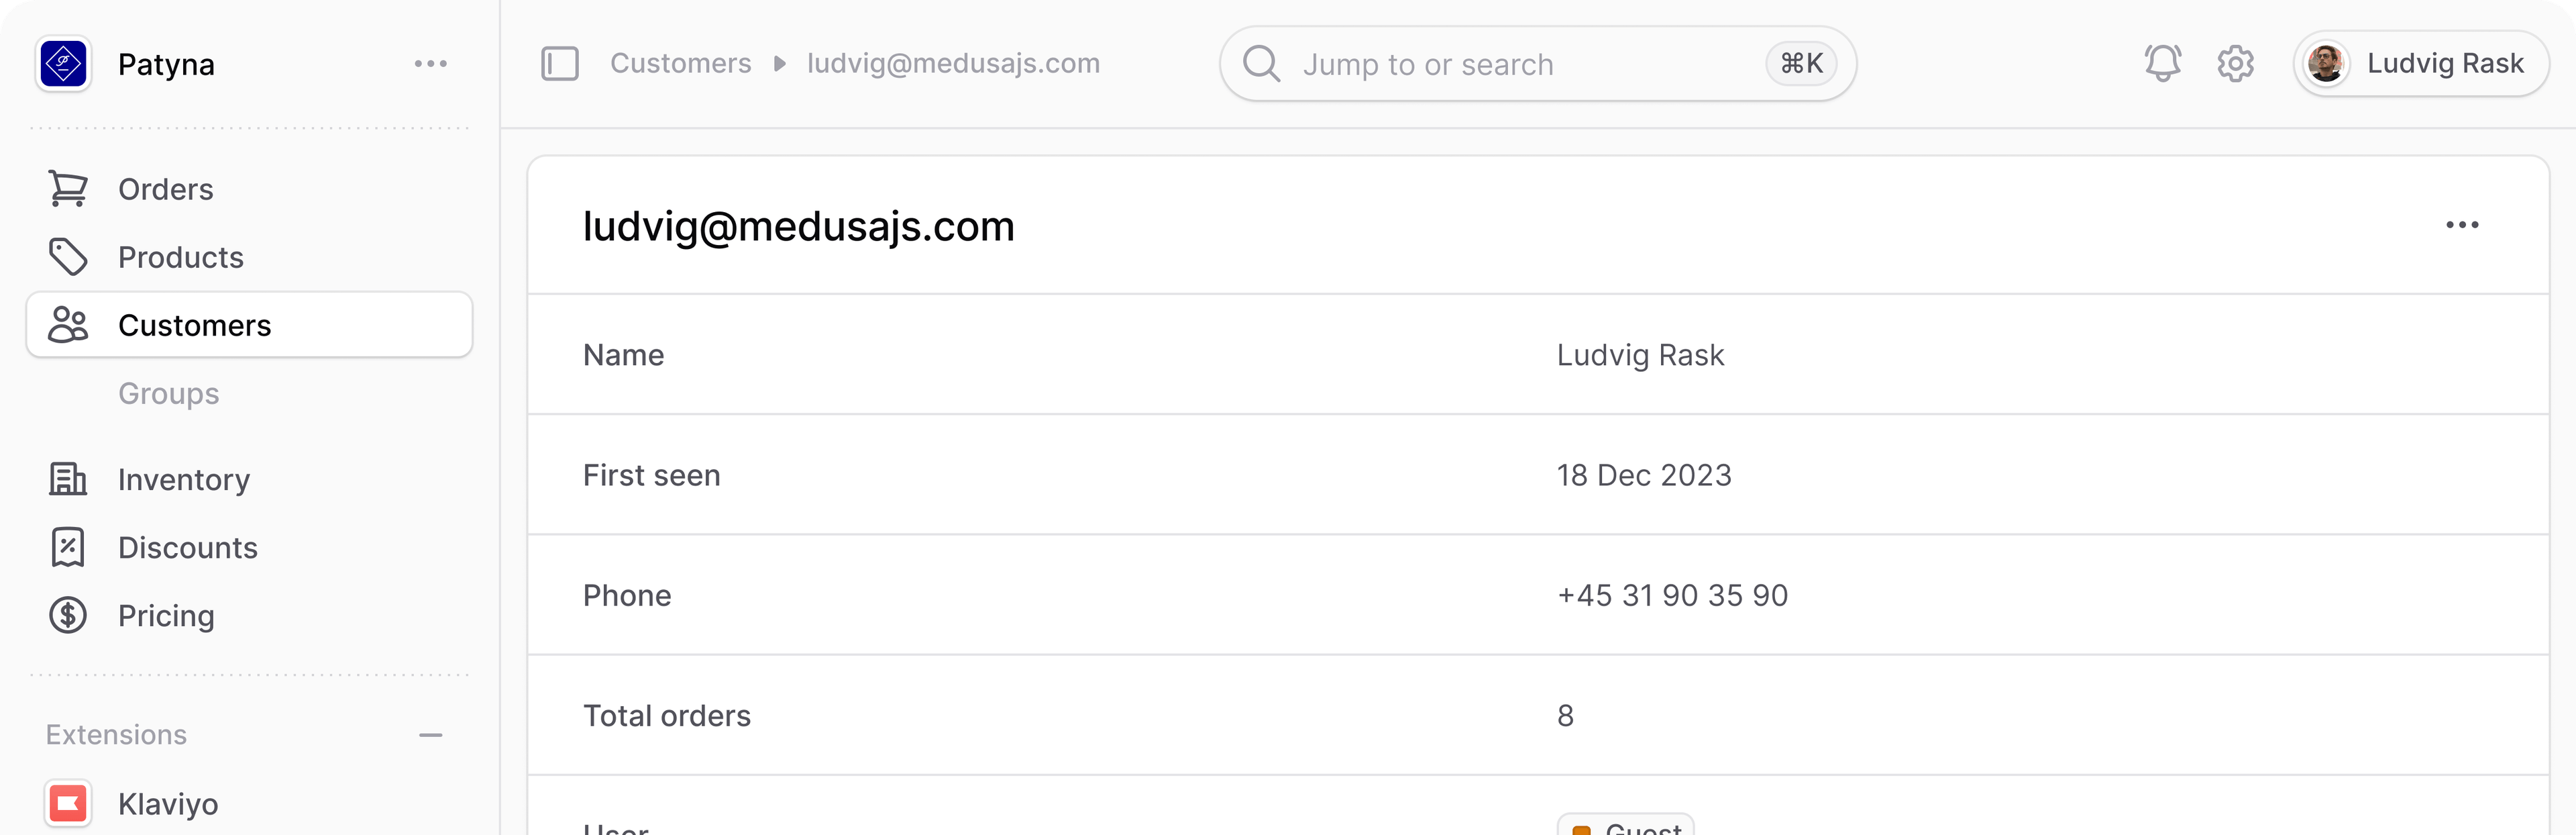Go to Groups under Customers
The width and height of the screenshot is (2576, 835).
coord(169,393)
